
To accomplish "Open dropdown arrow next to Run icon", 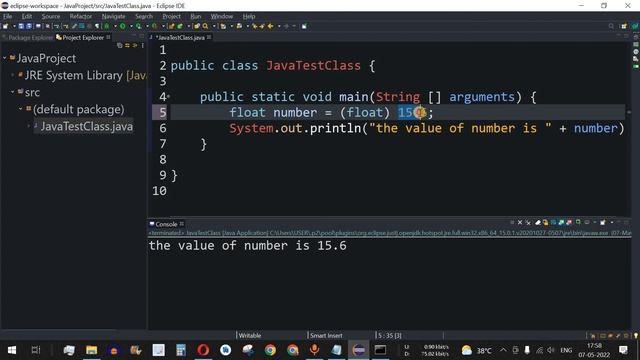I will (x=131, y=26).
